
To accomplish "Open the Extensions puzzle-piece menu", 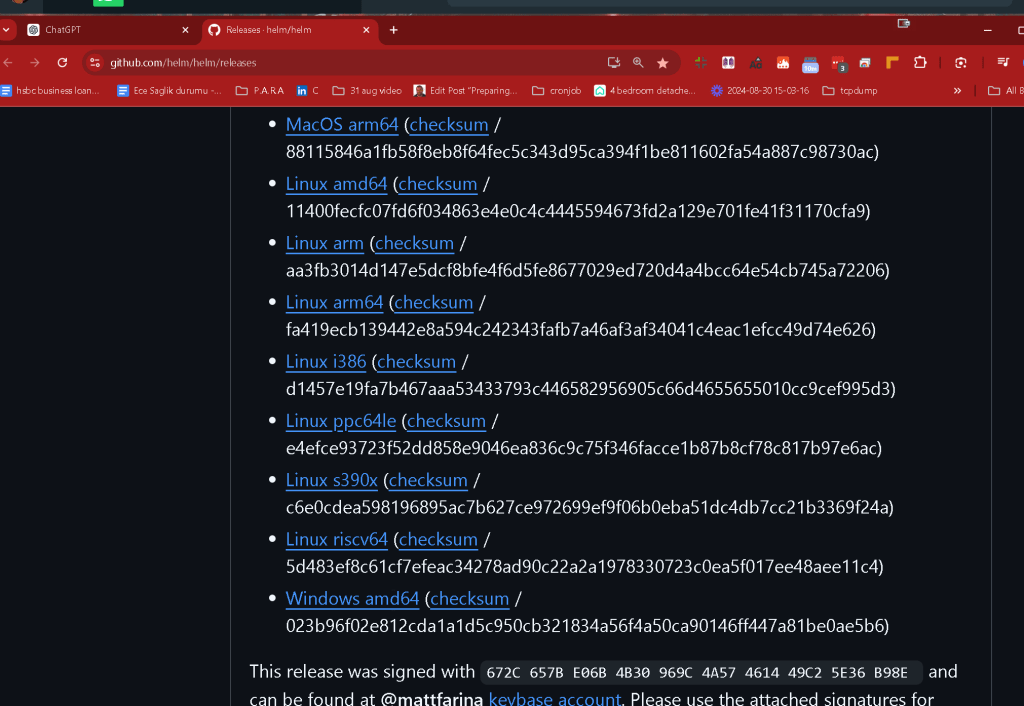I will click(920, 63).
